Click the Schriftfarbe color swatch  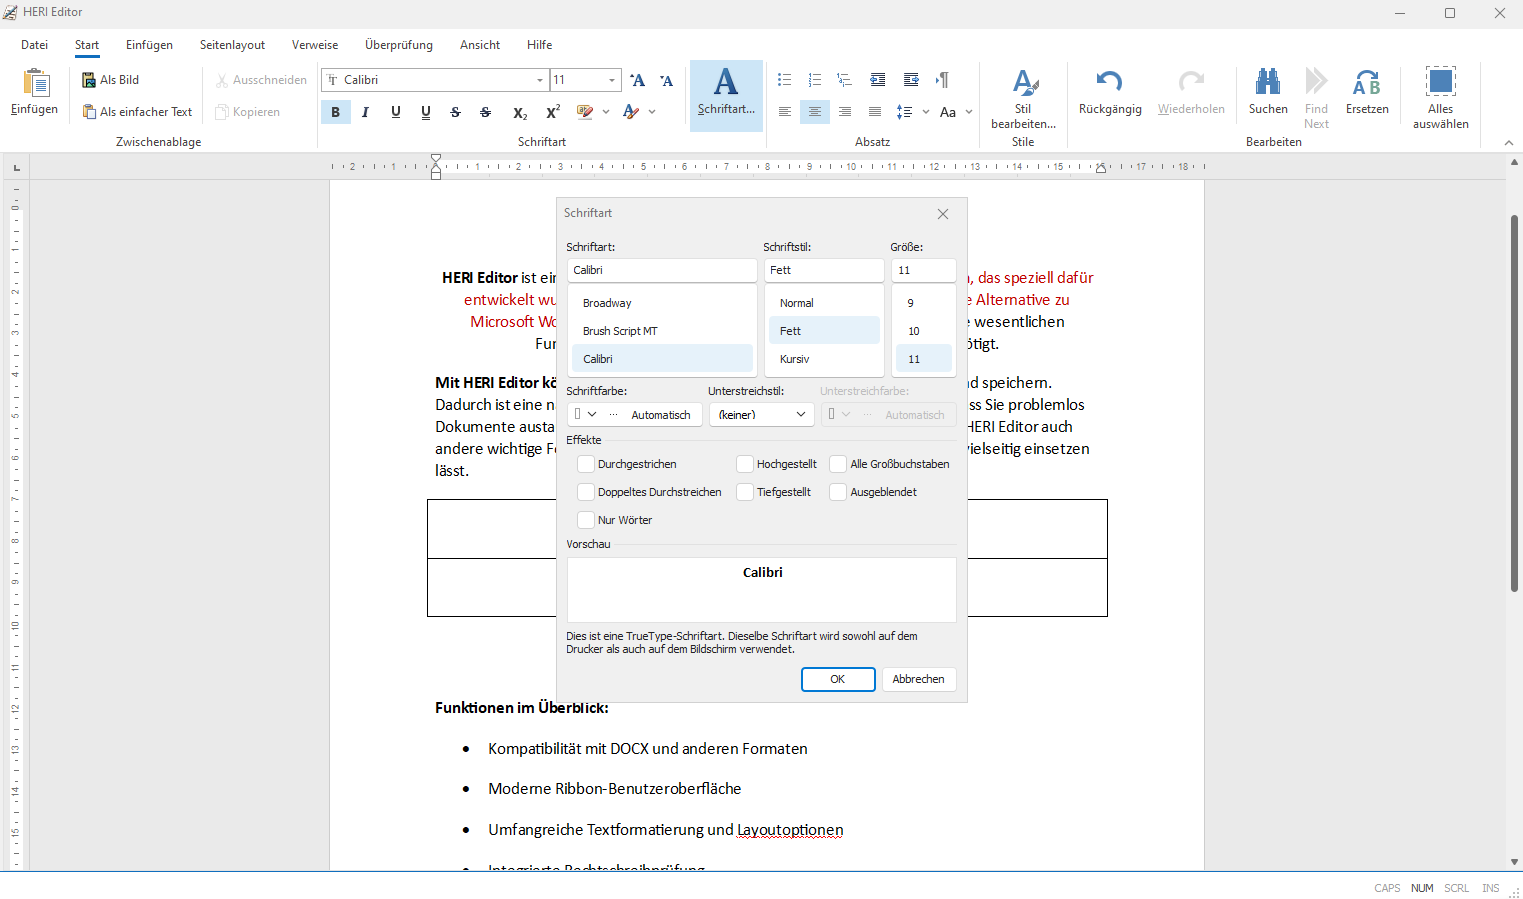pos(577,414)
